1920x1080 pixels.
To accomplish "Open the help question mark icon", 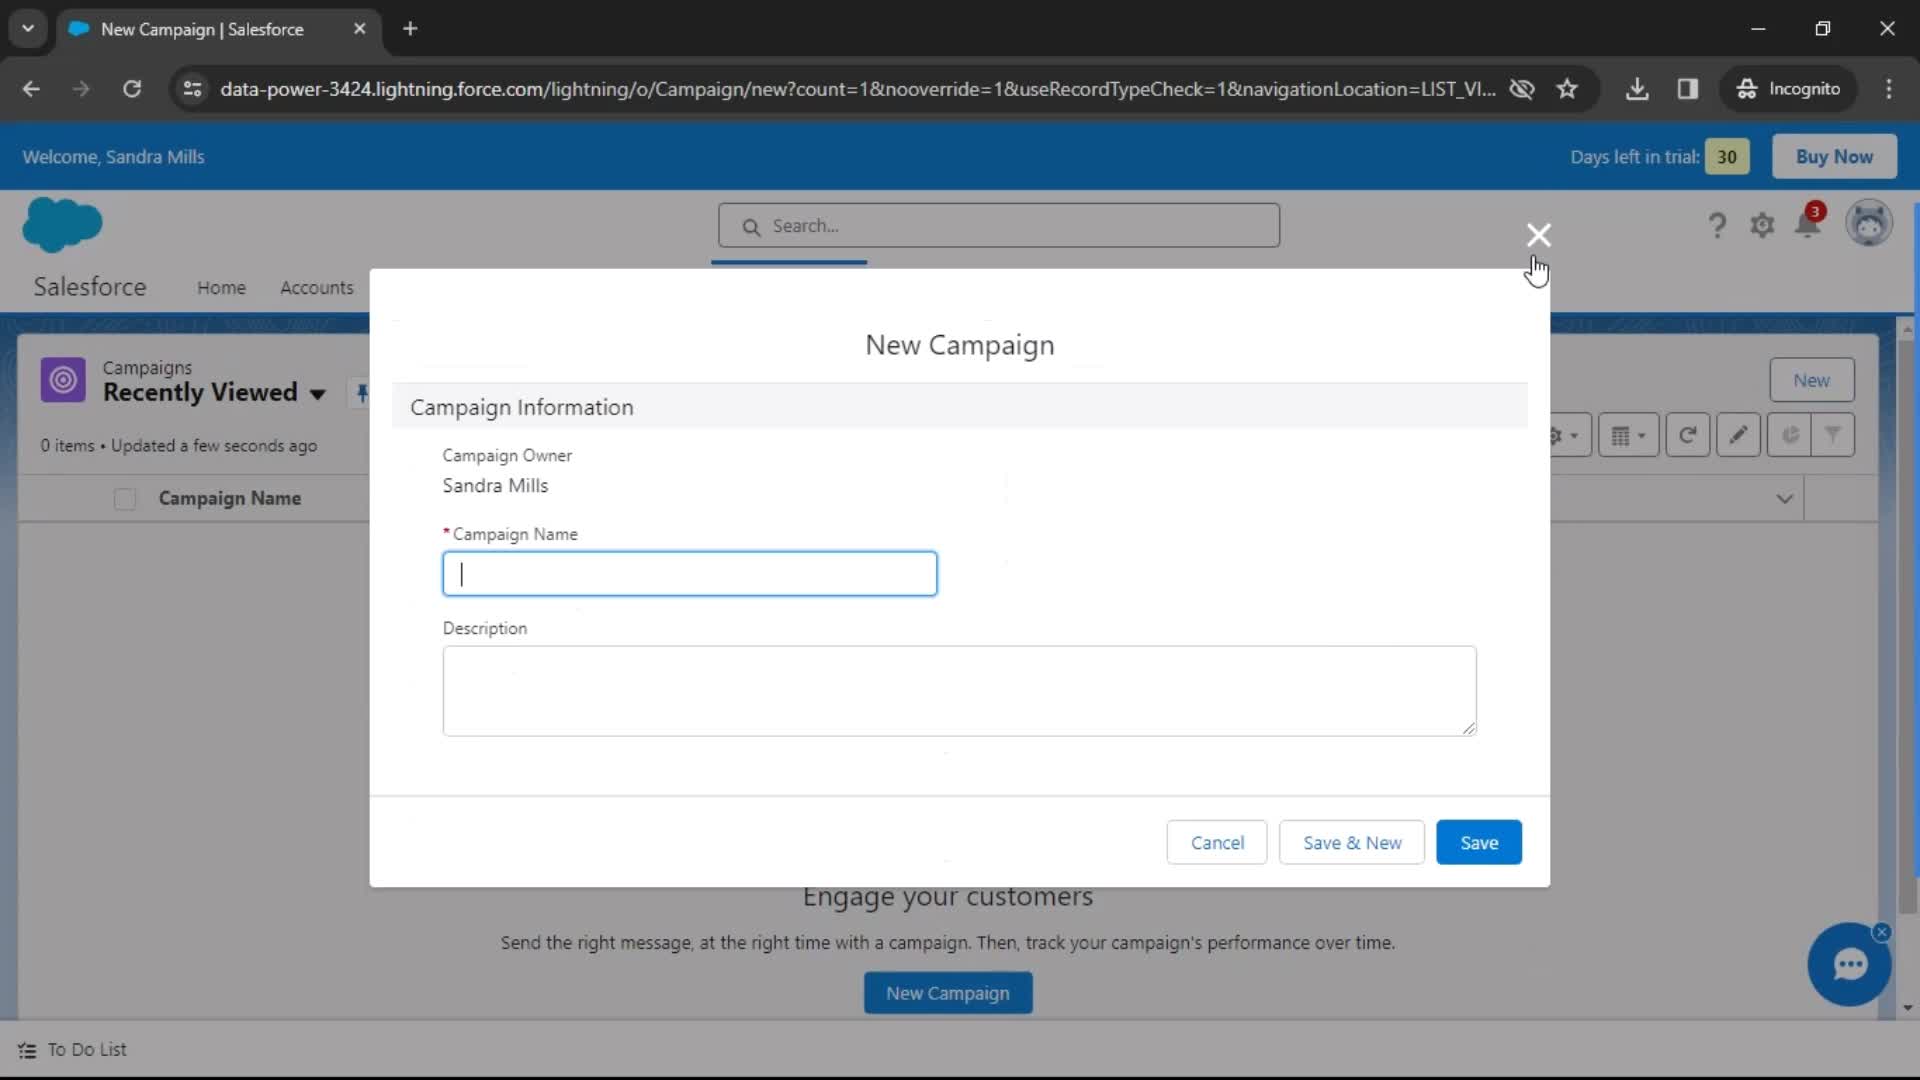I will pos(1717,225).
